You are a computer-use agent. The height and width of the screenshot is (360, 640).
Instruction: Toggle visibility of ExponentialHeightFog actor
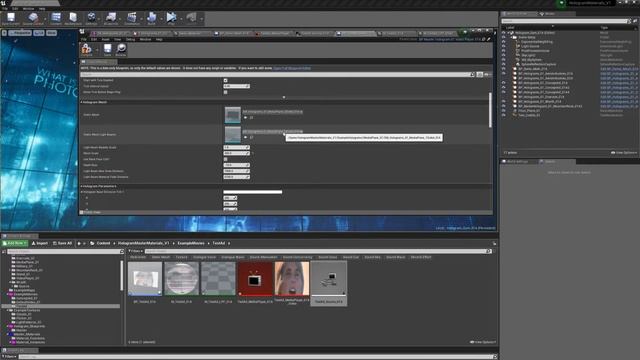pos(504,42)
